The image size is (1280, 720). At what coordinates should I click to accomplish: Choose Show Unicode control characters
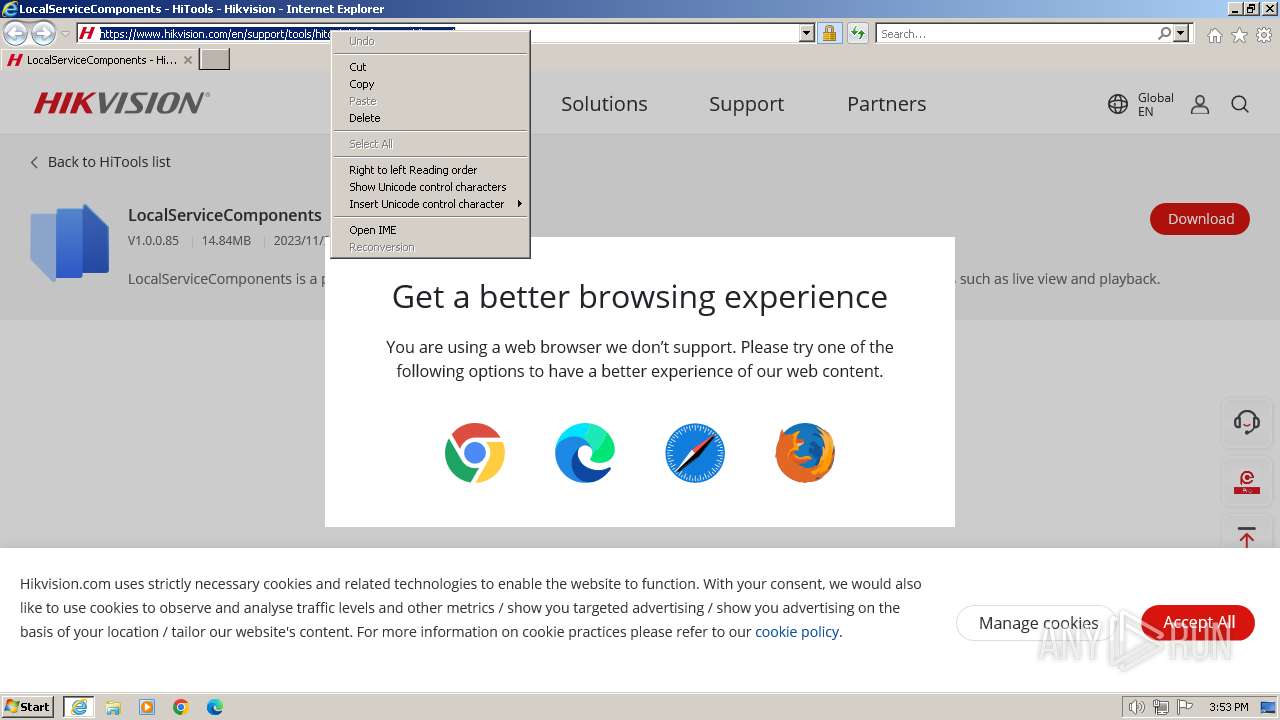pos(430,187)
